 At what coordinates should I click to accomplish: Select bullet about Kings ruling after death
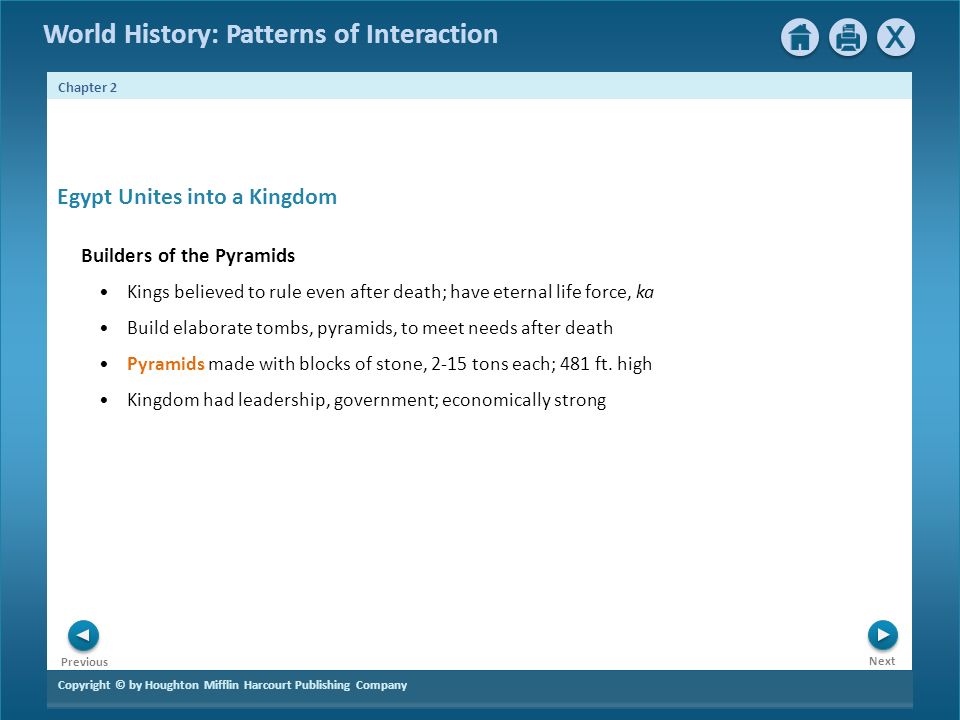(x=390, y=292)
